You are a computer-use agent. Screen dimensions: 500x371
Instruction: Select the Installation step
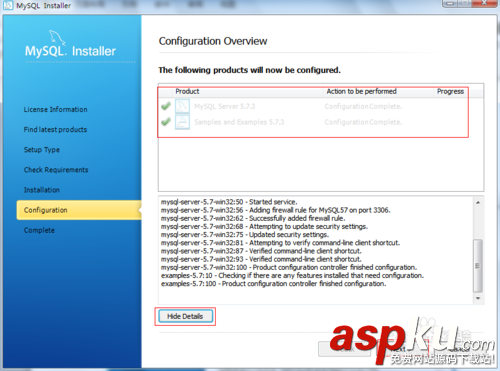42,190
